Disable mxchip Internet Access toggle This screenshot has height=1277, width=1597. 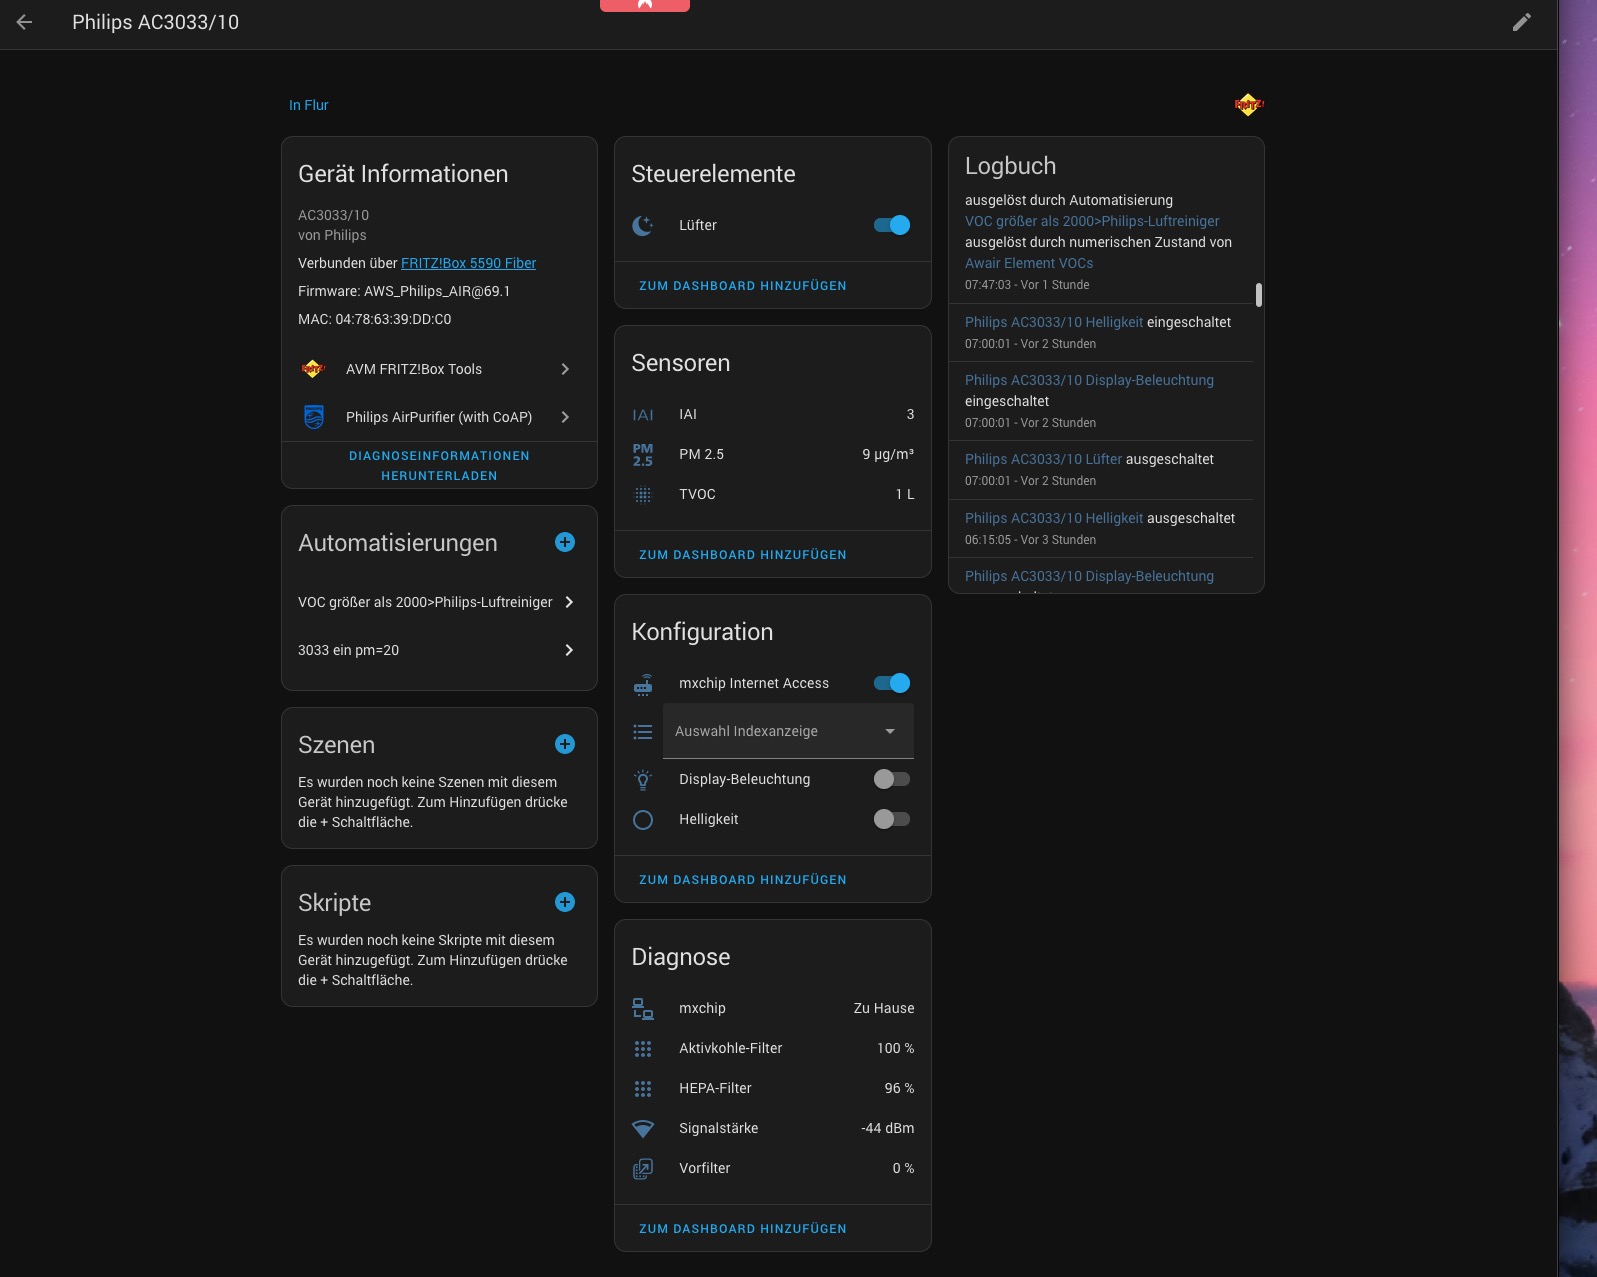pyautogui.click(x=891, y=683)
